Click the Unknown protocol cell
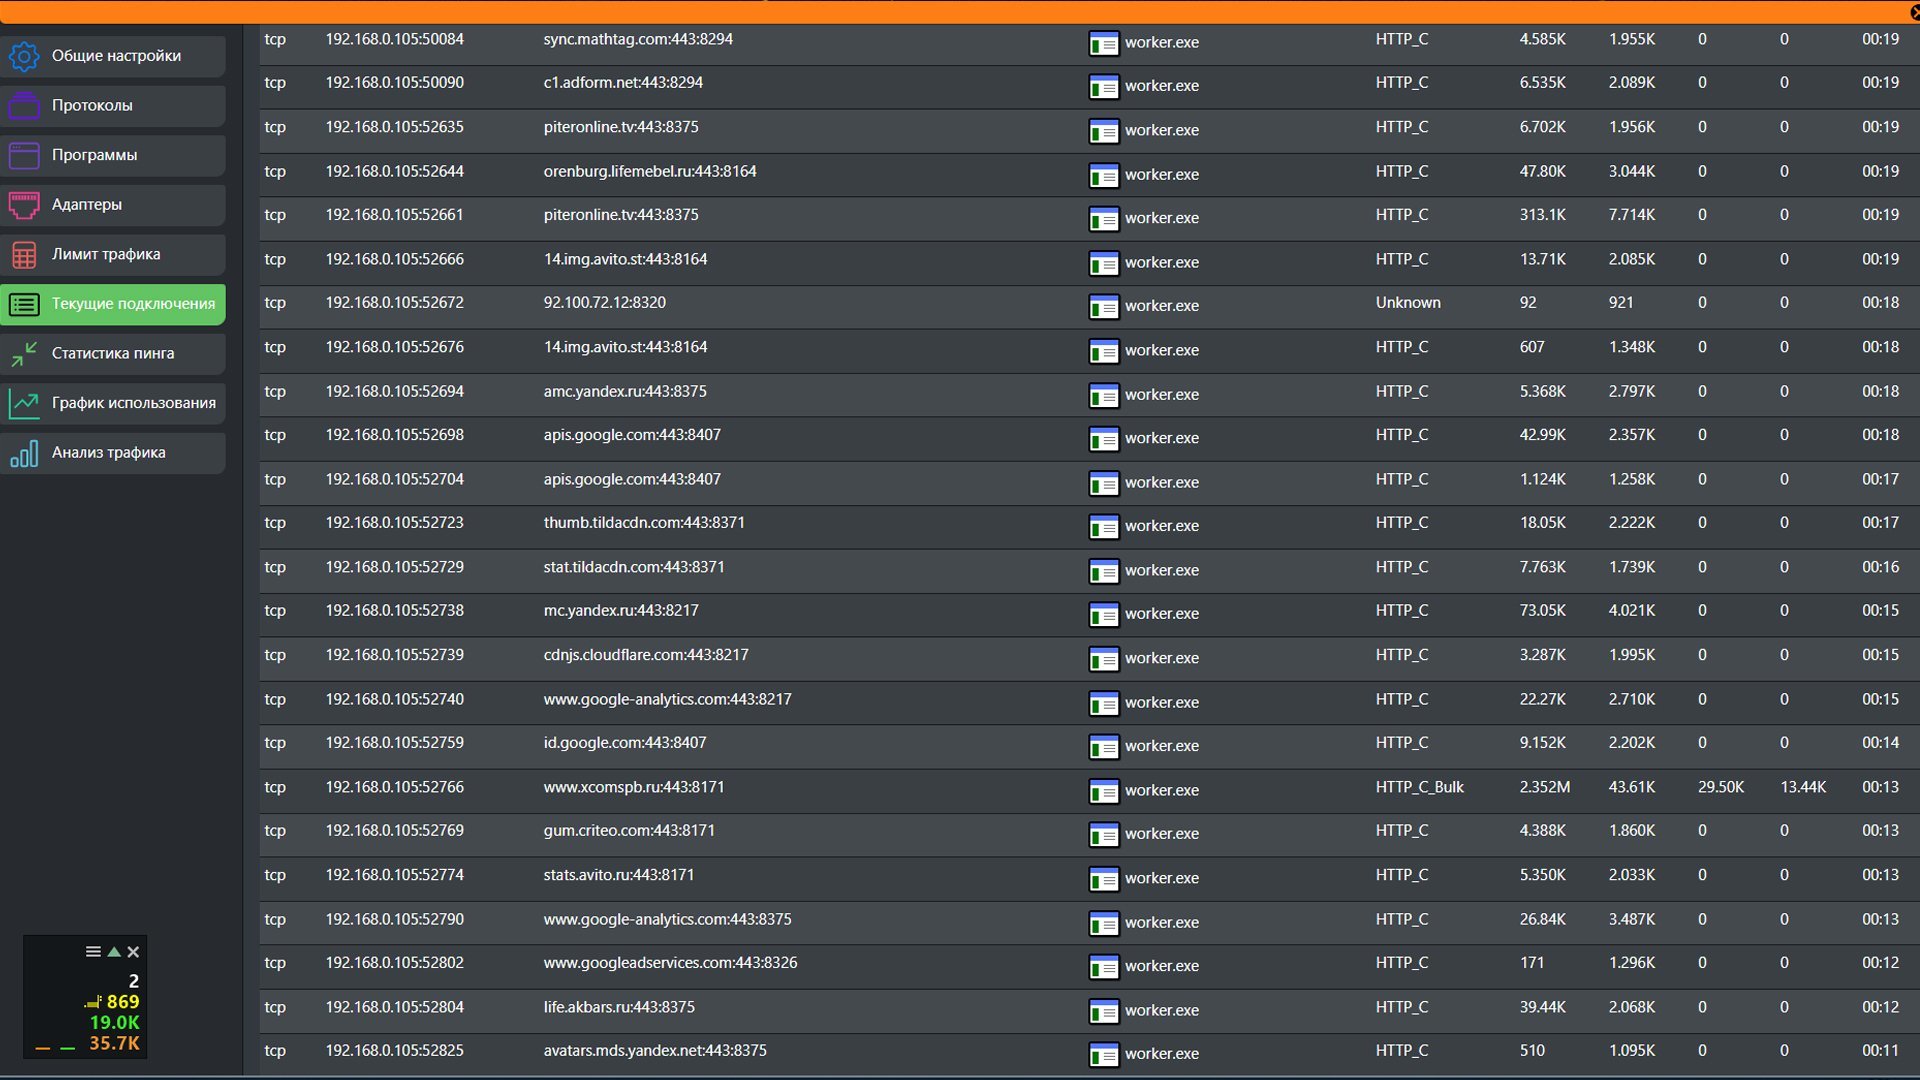This screenshot has height=1080, width=1920. tap(1407, 303)
